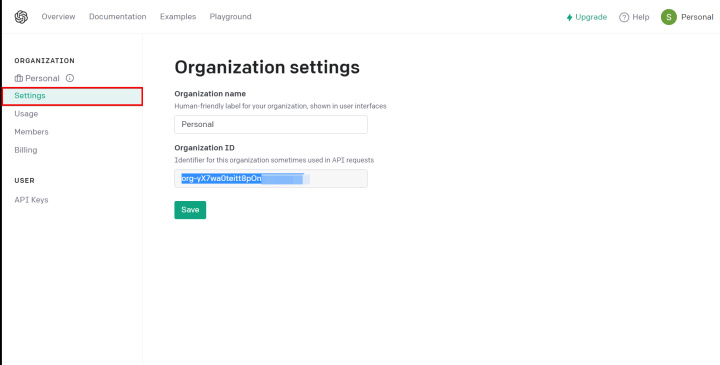View the Members page
Image resolution: width=720 pixels, height=365 pixels.
pos(31,132)
